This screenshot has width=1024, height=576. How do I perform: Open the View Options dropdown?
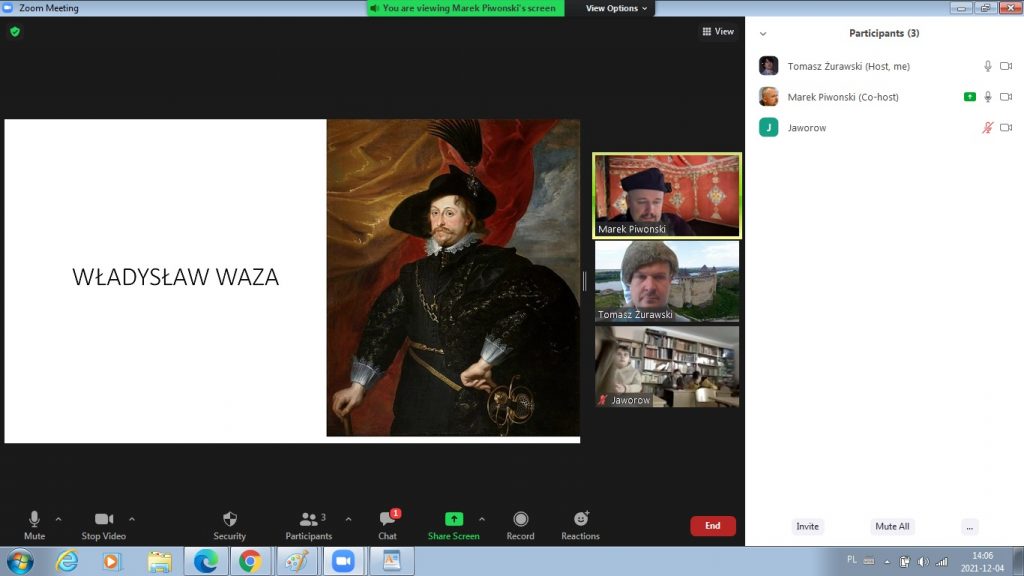616,8
